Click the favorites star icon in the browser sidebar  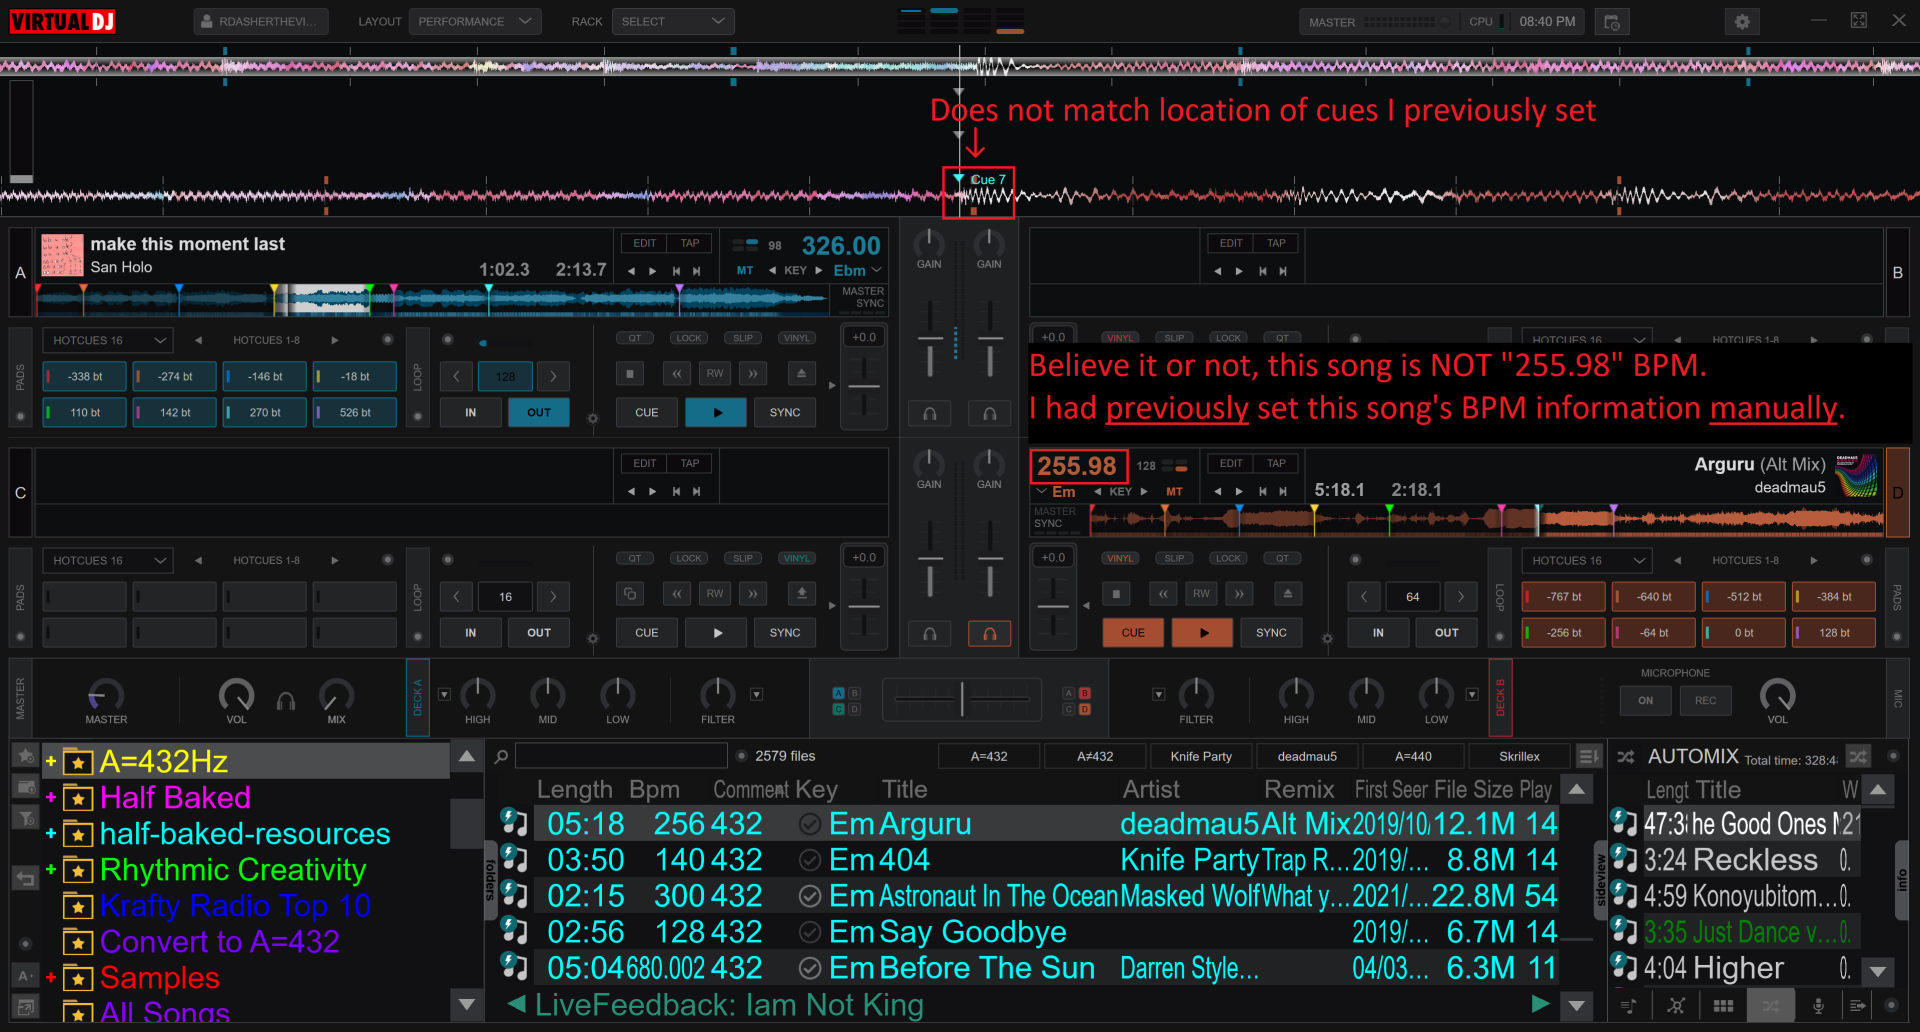(x=26, y=755)
